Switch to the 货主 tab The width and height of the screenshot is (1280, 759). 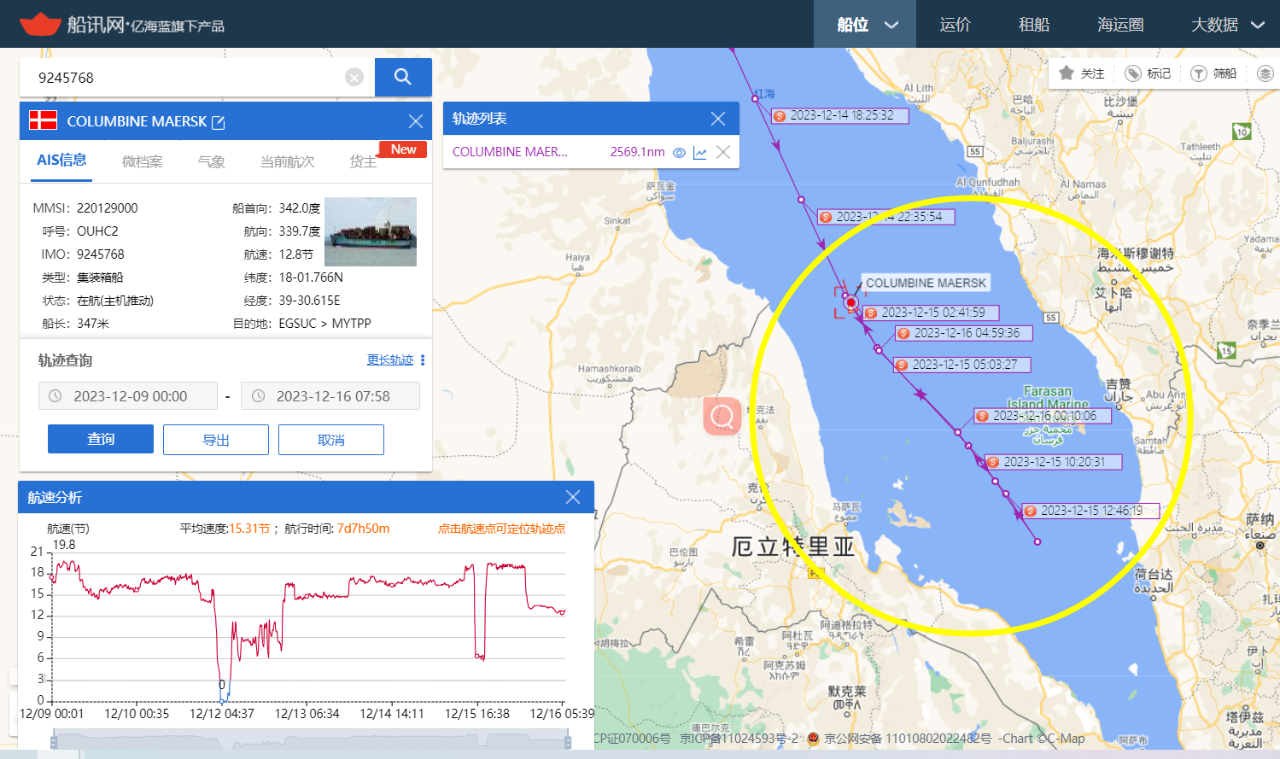pos(362,161)
